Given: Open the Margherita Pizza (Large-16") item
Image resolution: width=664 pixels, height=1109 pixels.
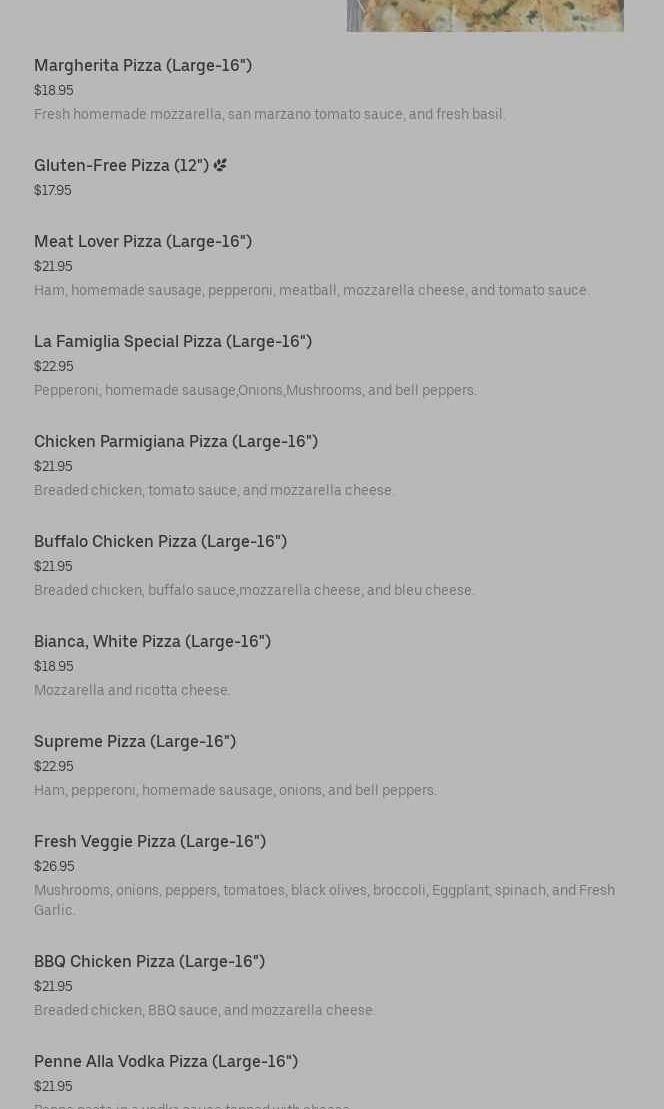Looking at the screenshot, I should (x=143, y=66).
